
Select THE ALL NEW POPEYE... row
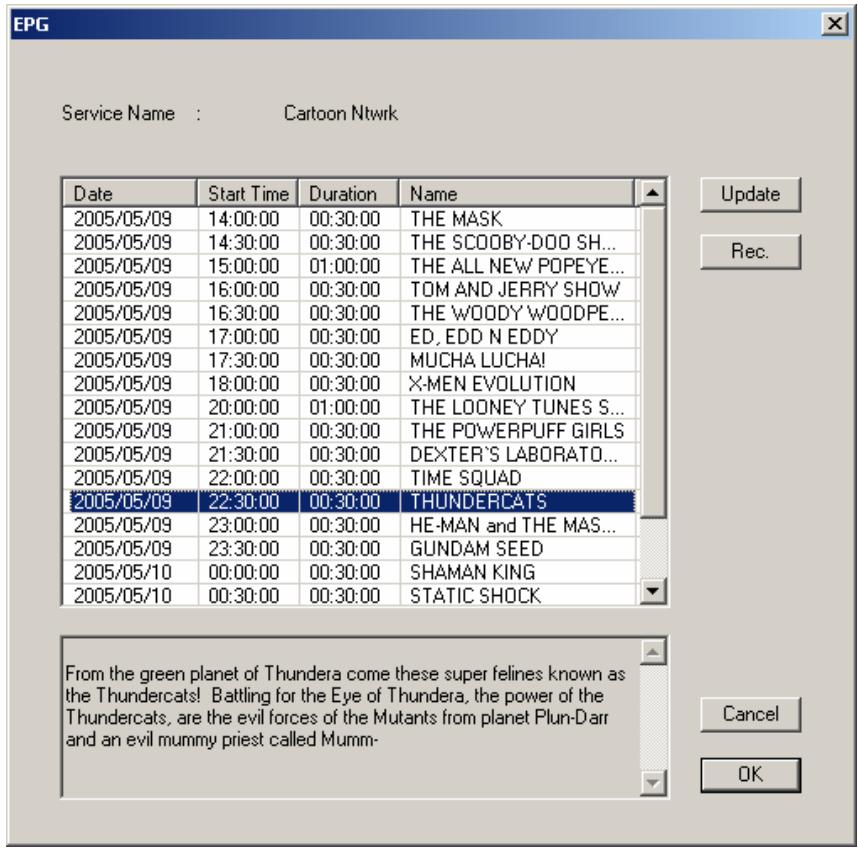[x=350, y=266]
